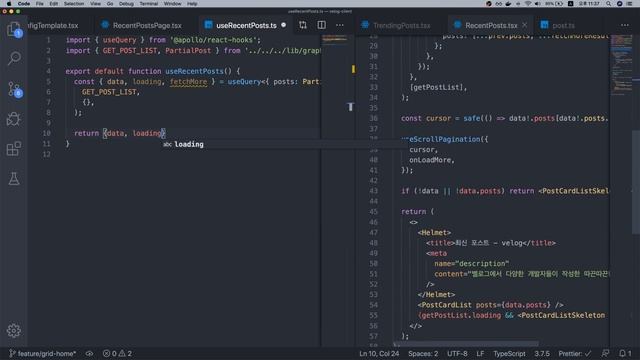The height and width of the screenshot is (360, 640).
Task: Open the Terminal menu
Action: coord(149,4)
